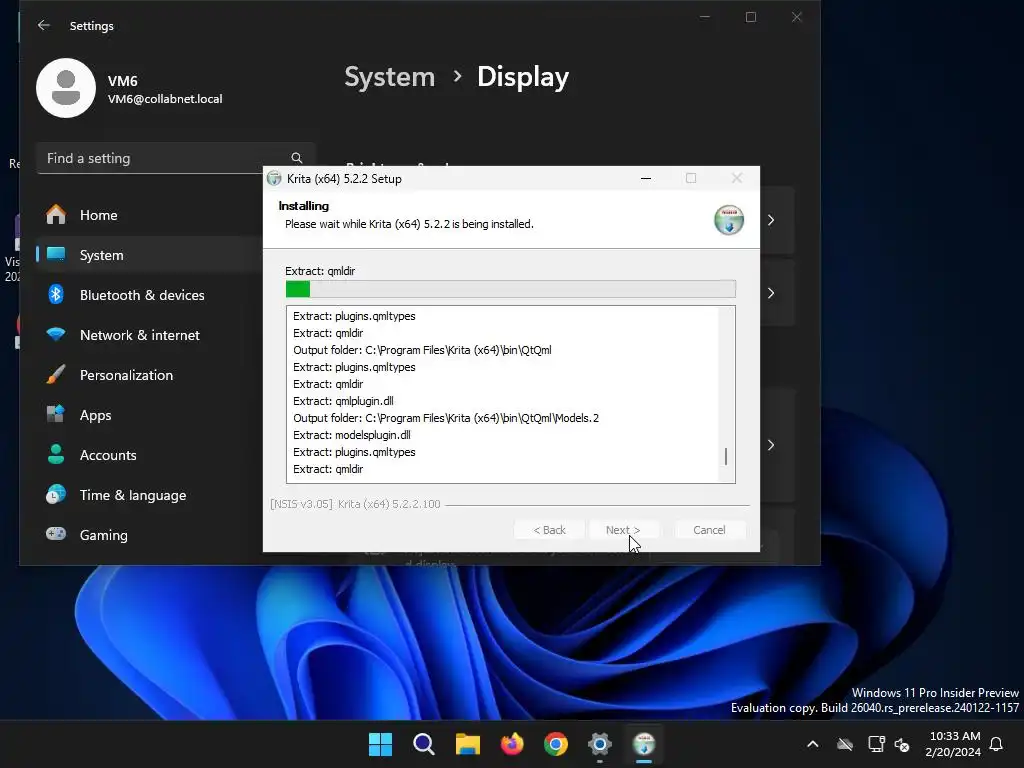Click the System breadcrumb link
Image resolution: width=1024 pixels, height=768 pixels.
point(389,77)
